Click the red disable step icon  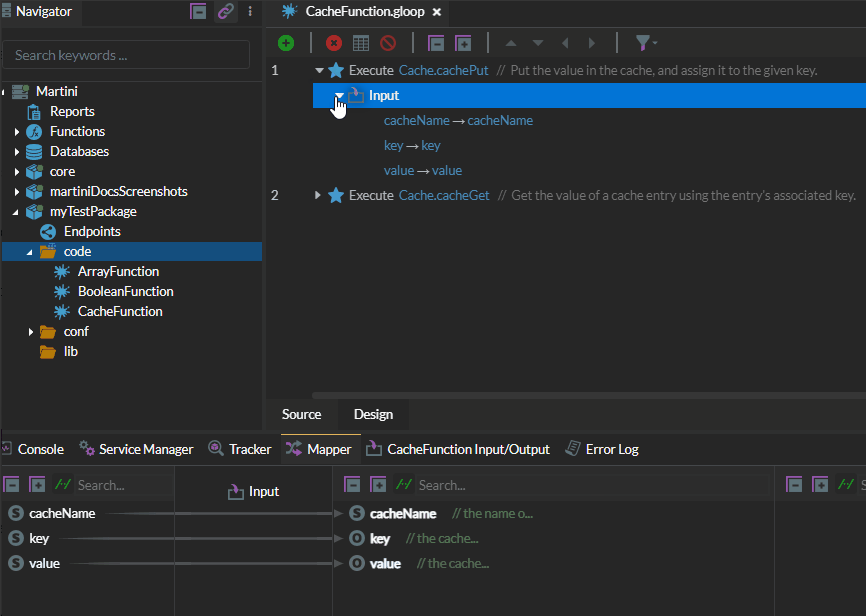pyautogui.click(x=388, y=43)
